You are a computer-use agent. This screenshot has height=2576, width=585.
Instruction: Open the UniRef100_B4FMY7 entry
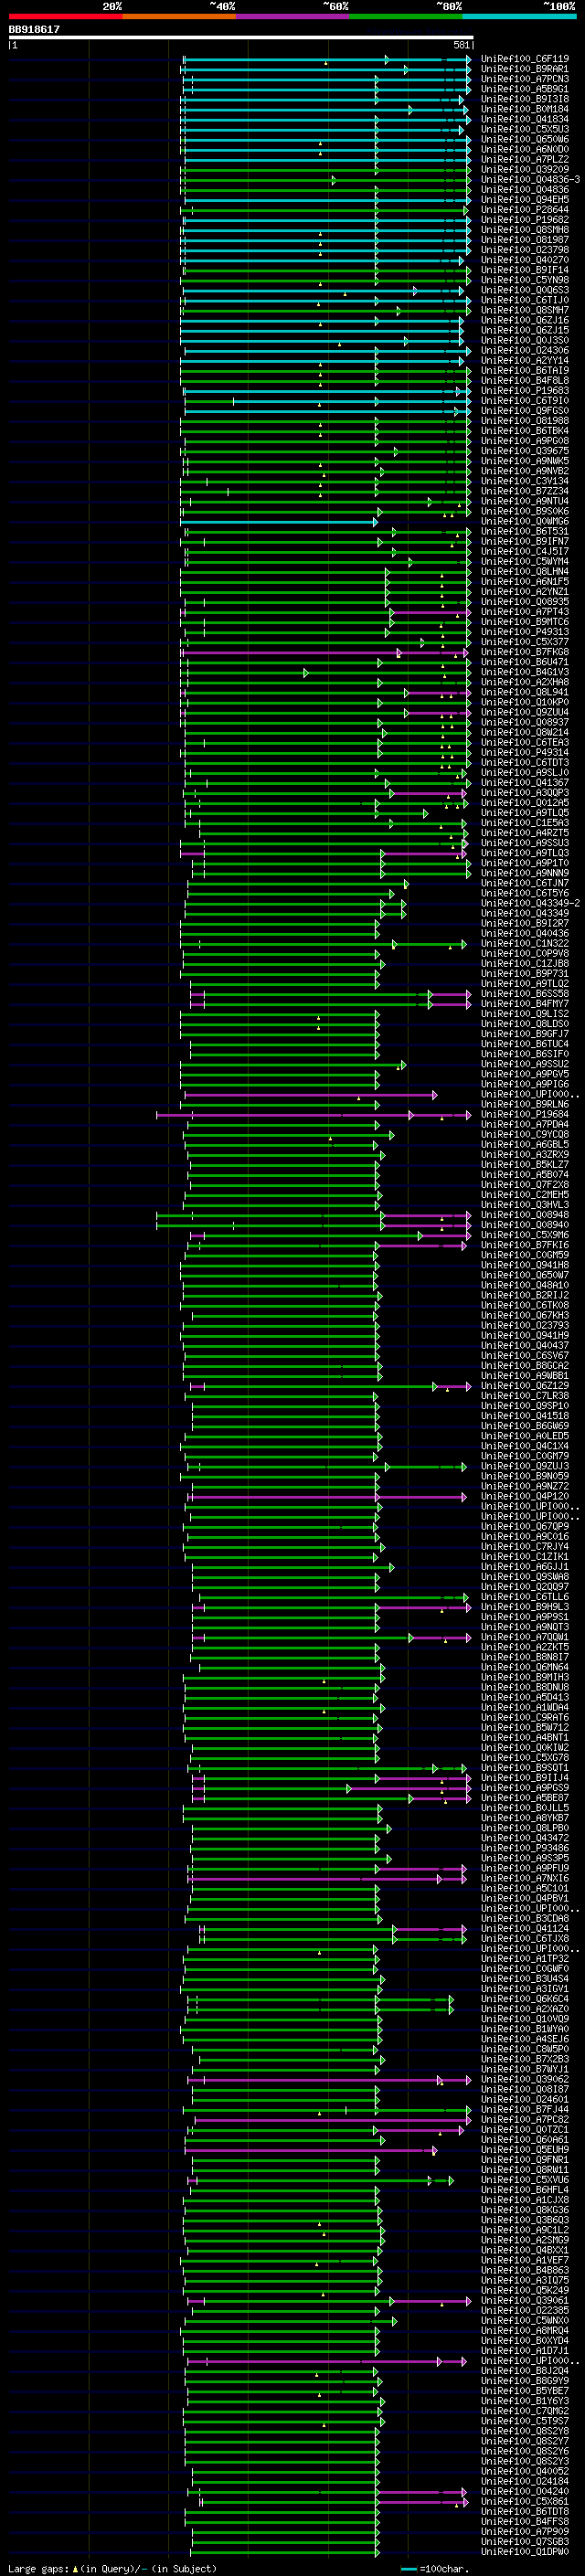point(525,1003)
